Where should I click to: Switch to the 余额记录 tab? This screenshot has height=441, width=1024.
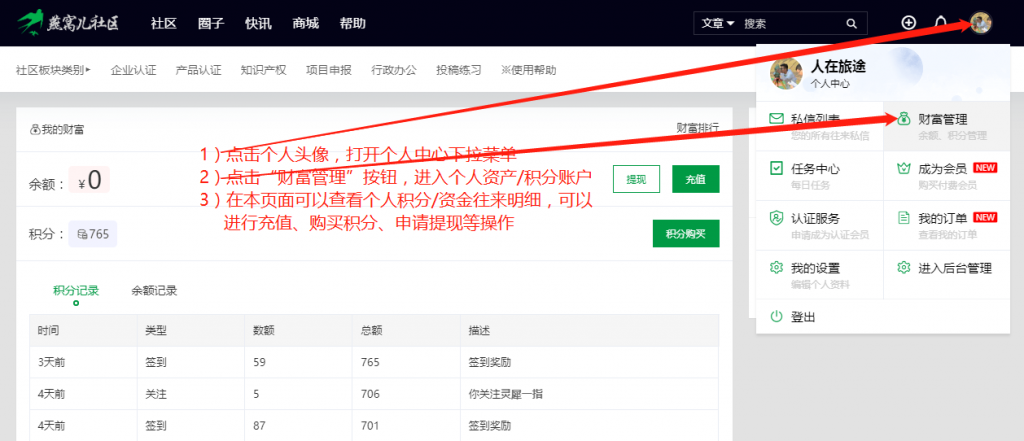[x=154, y=290]
